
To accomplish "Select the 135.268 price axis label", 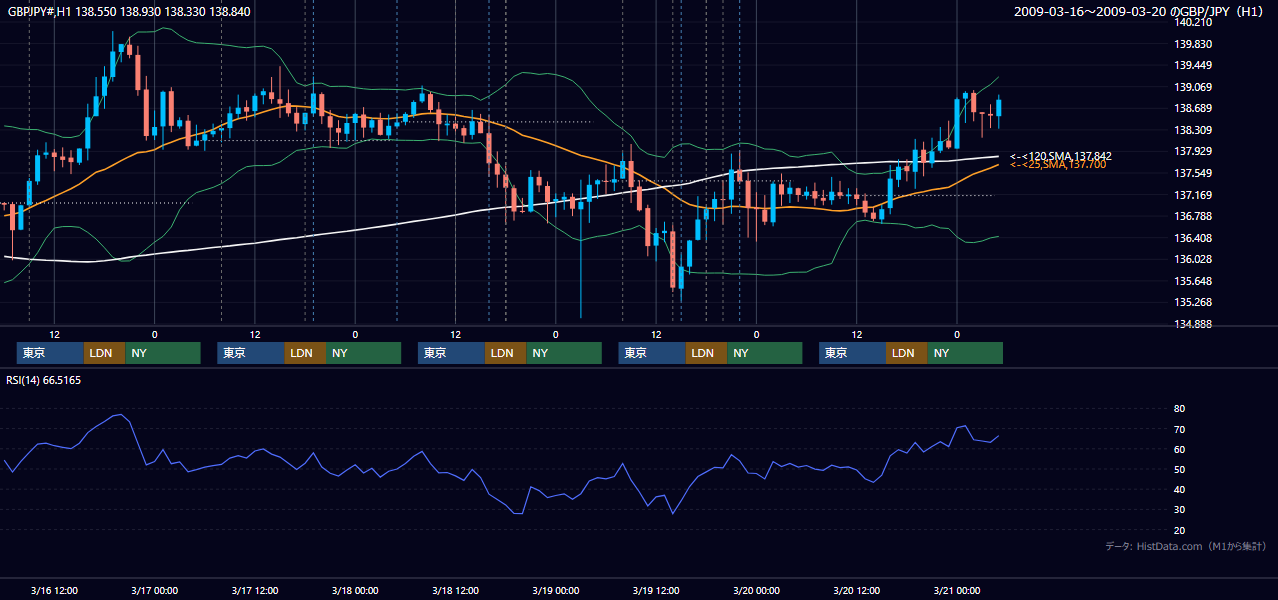I will 1194,302.
